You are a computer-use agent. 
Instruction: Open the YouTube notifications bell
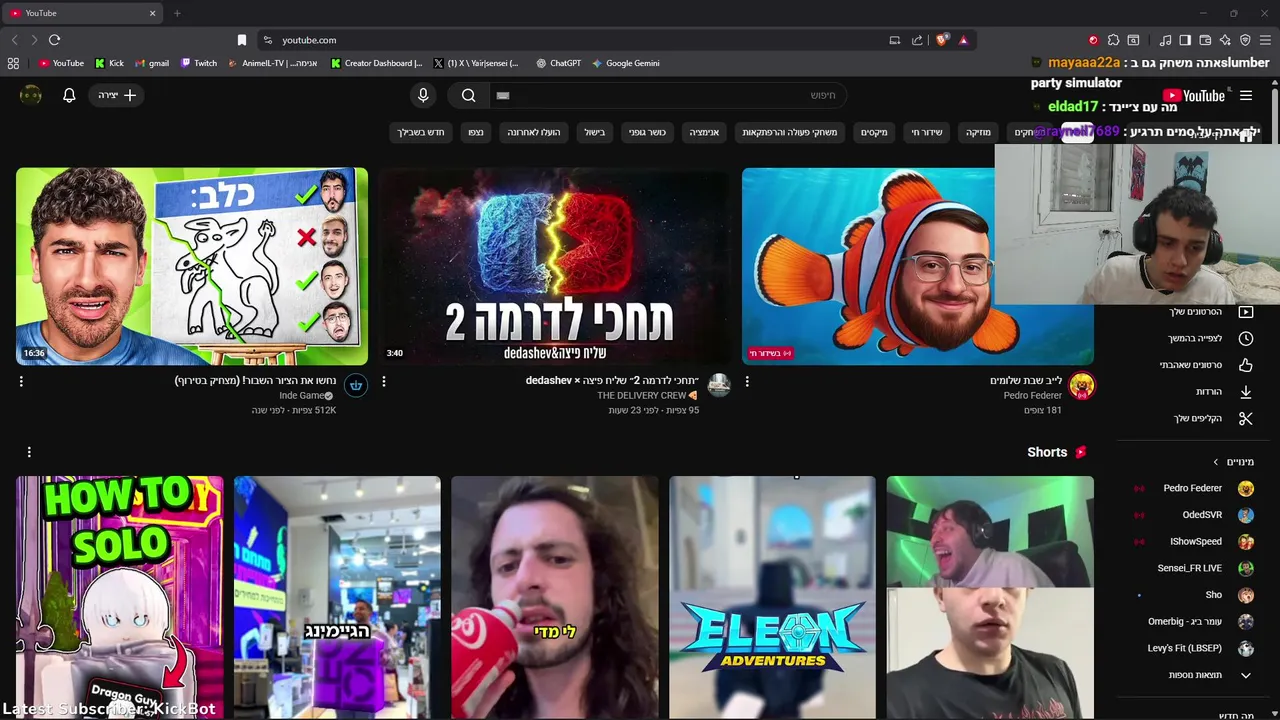coord(69,95)
